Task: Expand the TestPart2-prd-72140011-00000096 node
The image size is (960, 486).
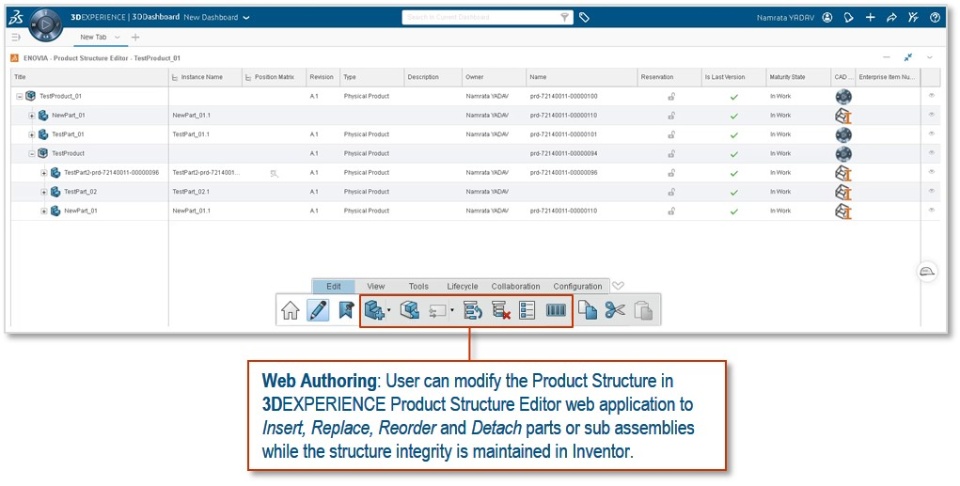Action: (x=44, y=173)
